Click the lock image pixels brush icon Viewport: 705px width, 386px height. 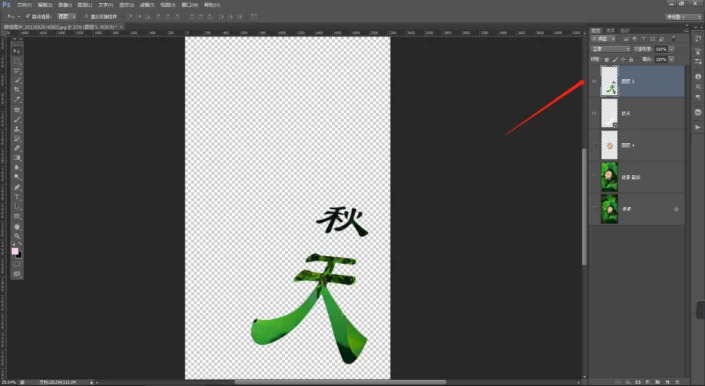615,59
